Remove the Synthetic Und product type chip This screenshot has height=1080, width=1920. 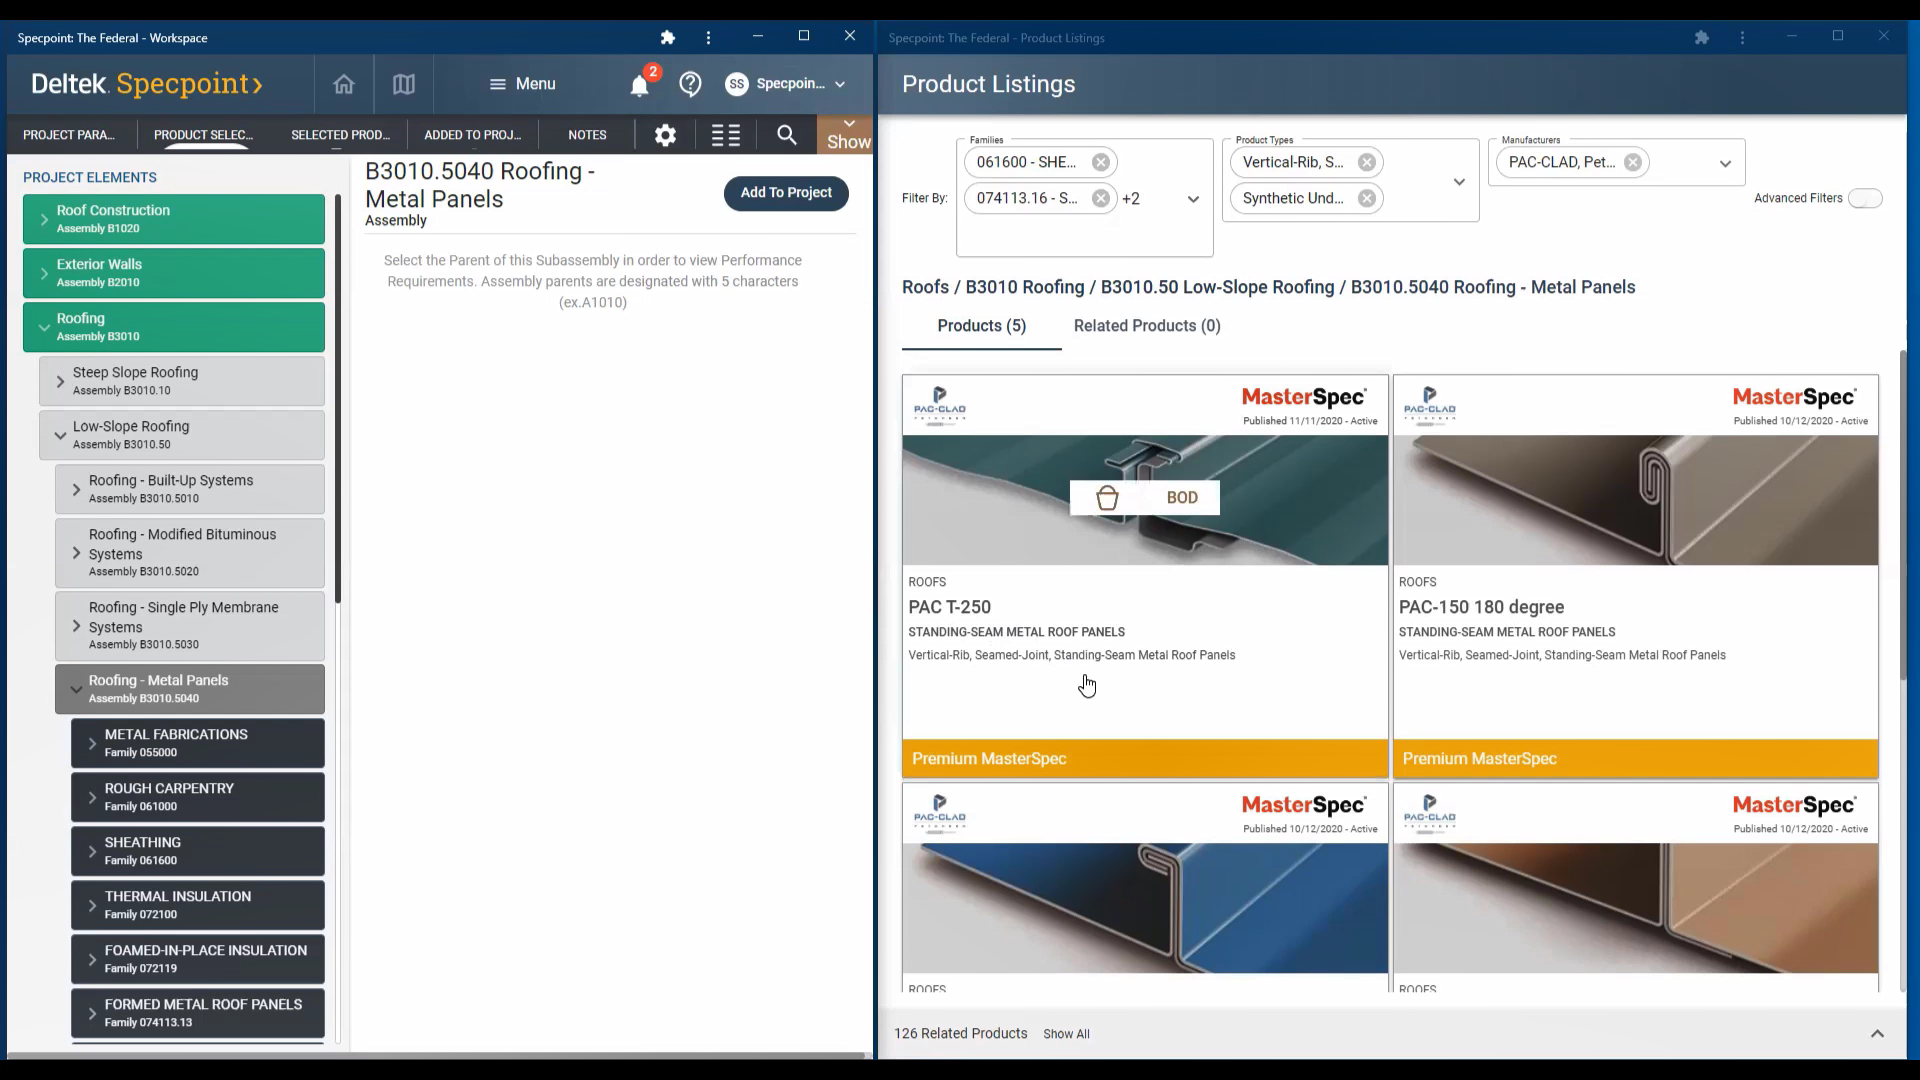(x=1366, y=198)
